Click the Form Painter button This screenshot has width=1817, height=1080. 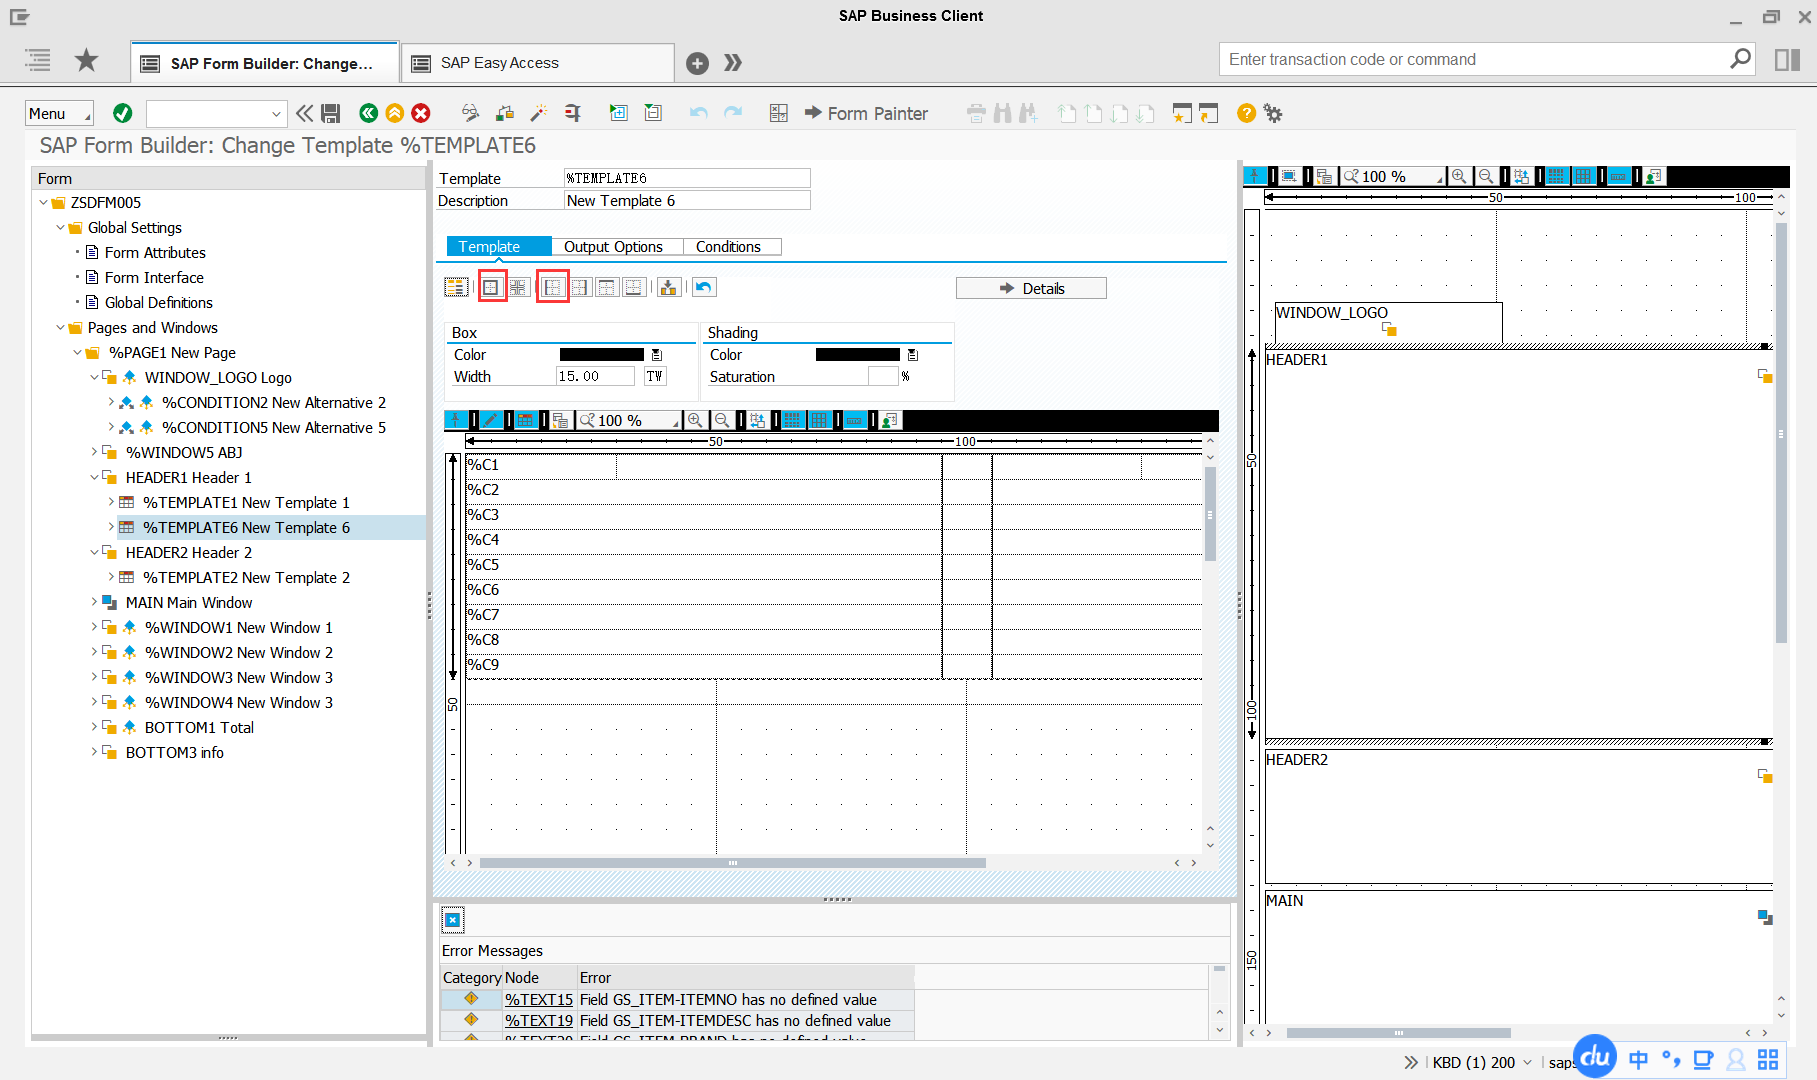[x=866, y=113]
